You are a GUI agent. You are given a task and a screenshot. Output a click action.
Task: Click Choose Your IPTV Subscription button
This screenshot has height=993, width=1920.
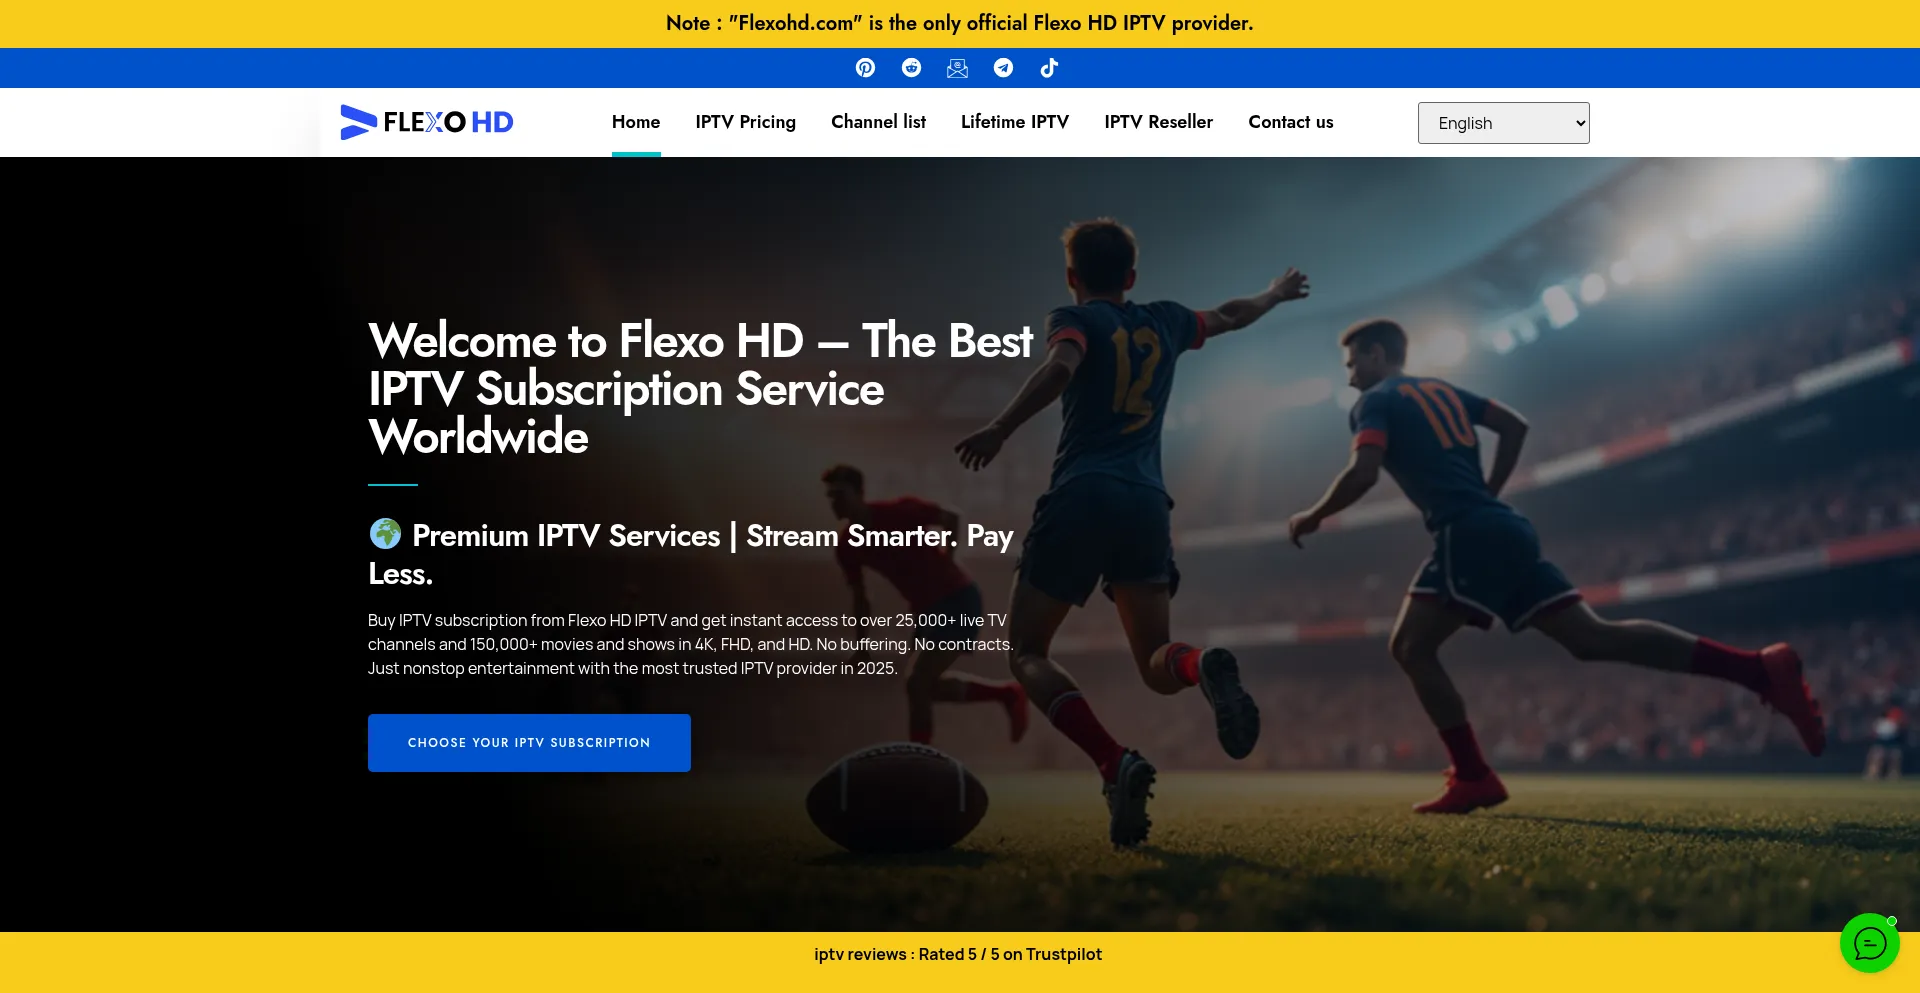coord(529,743)
